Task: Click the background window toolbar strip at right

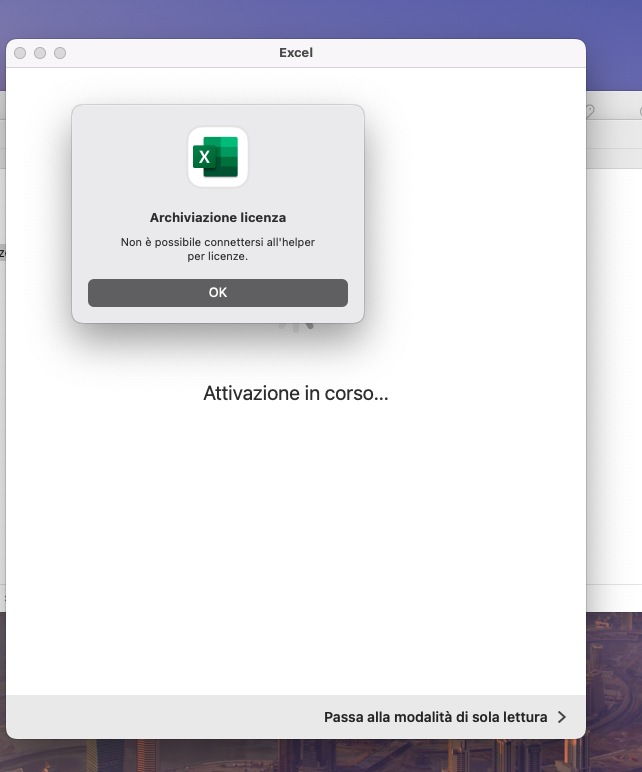Action: click(612, 134)
